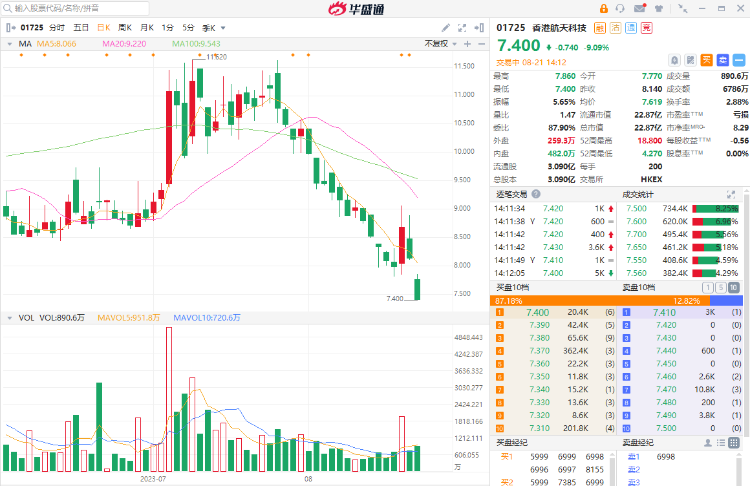
Task: Click the blue 卖 sell button
Action: (723, 60)
